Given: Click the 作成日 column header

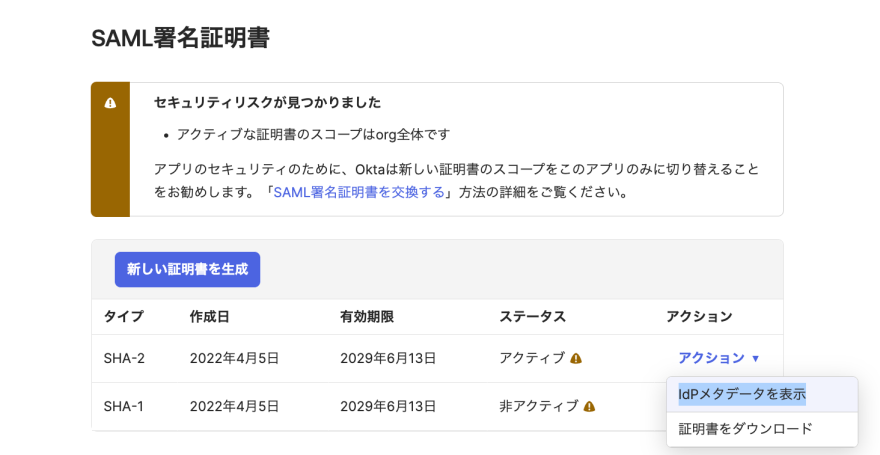Looking at the screenshot, I should 209,316.
